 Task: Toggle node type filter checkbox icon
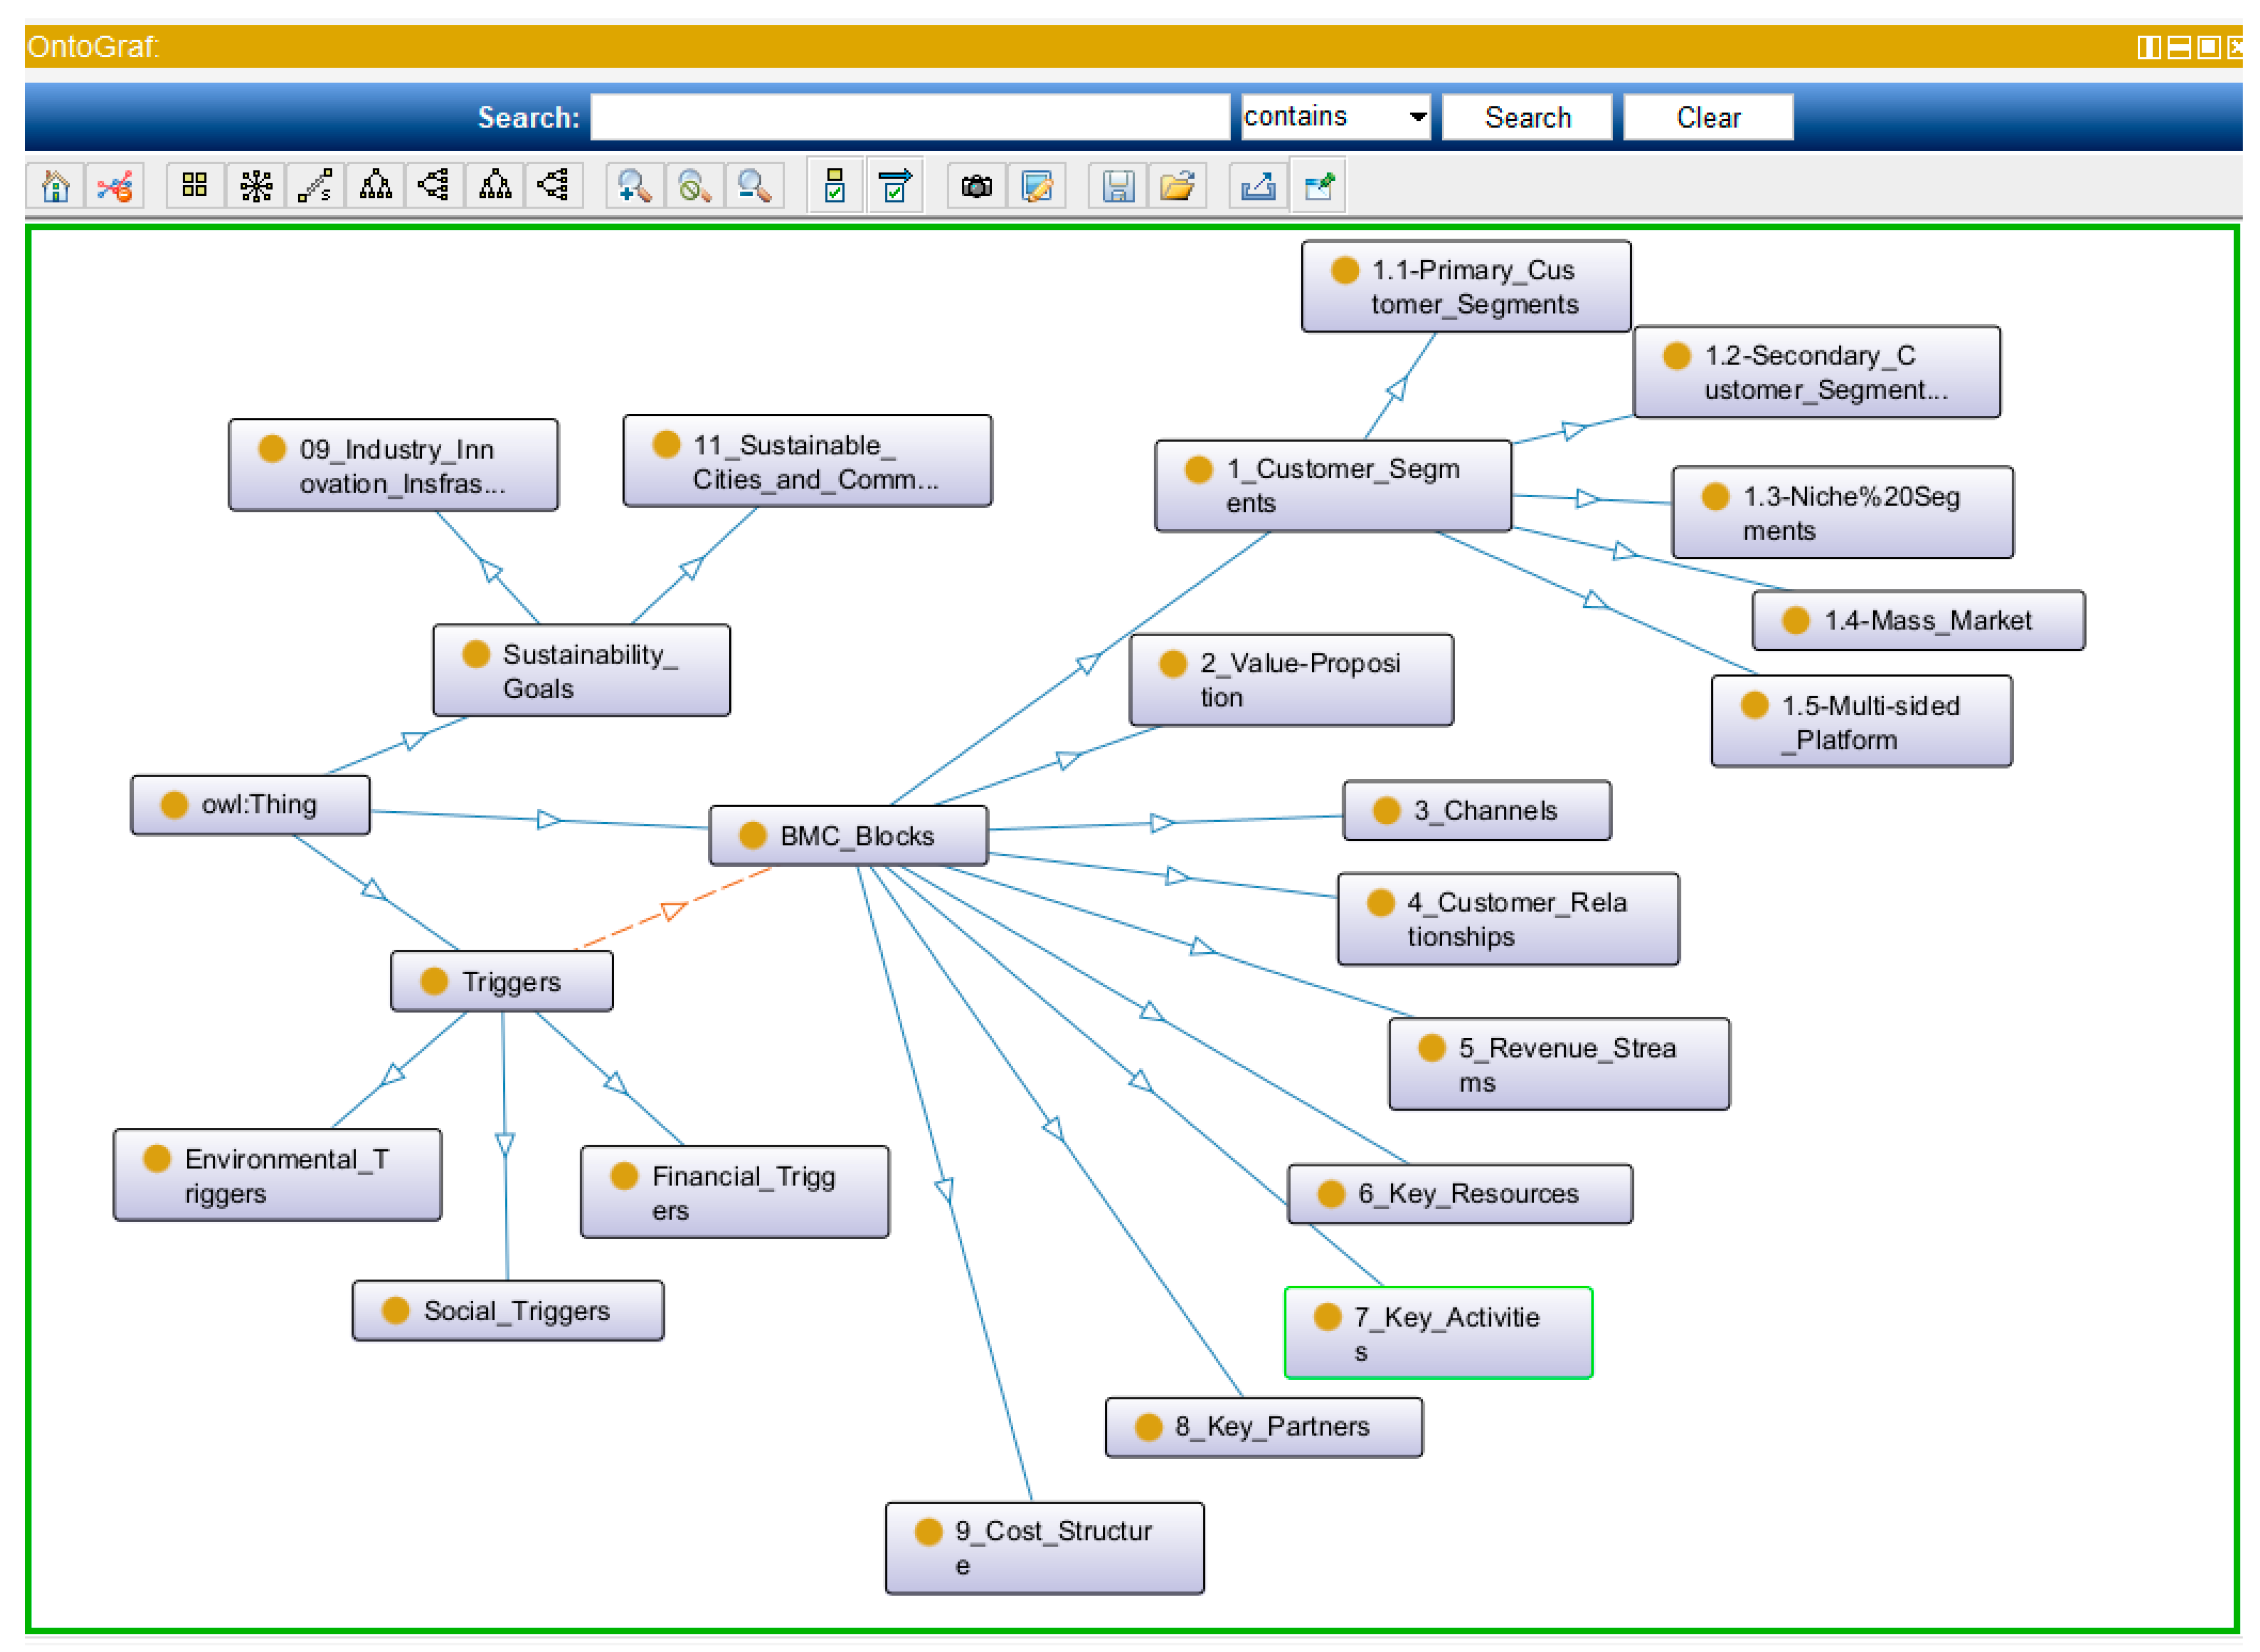click(834, 186)
